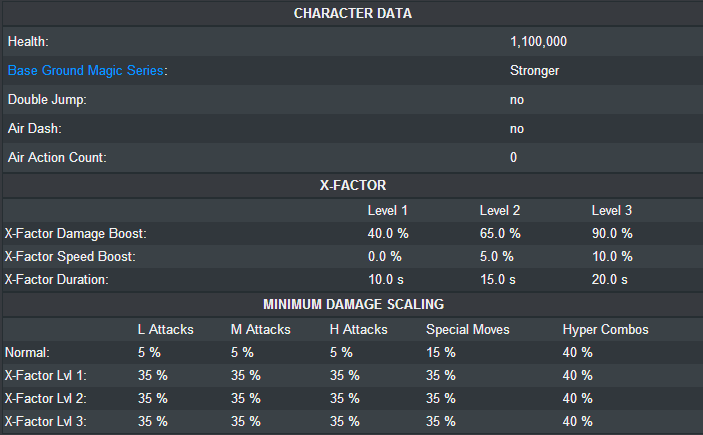Image resolution: width=703 pixels, height=435 pixels.
Task: Click the Air Action Count label
Action: [x=57, y=158]
